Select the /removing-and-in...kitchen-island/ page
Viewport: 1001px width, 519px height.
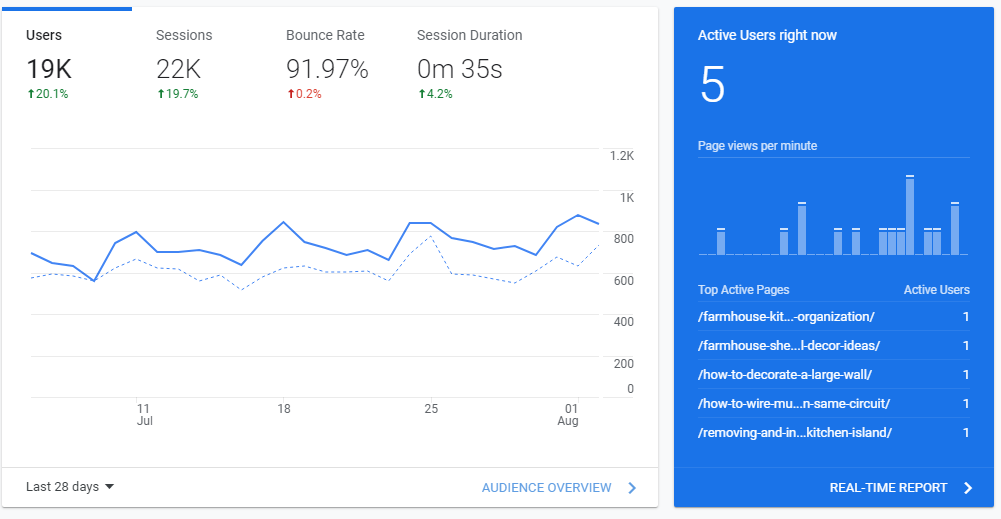click(795, 433)
